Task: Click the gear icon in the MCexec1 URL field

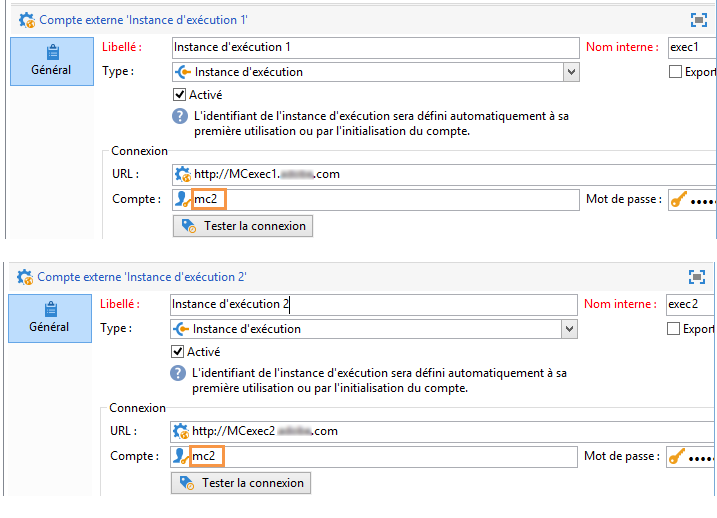Action: [183, 174]
